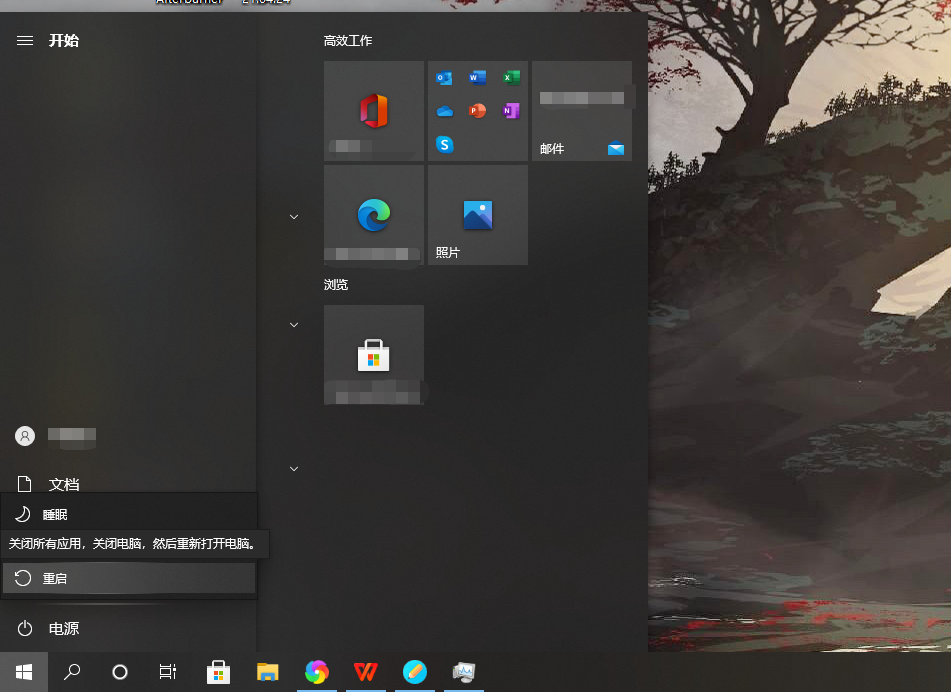Click the 高效工作 group header
Viewport: 951px width, 692px height.
[348, 41]
